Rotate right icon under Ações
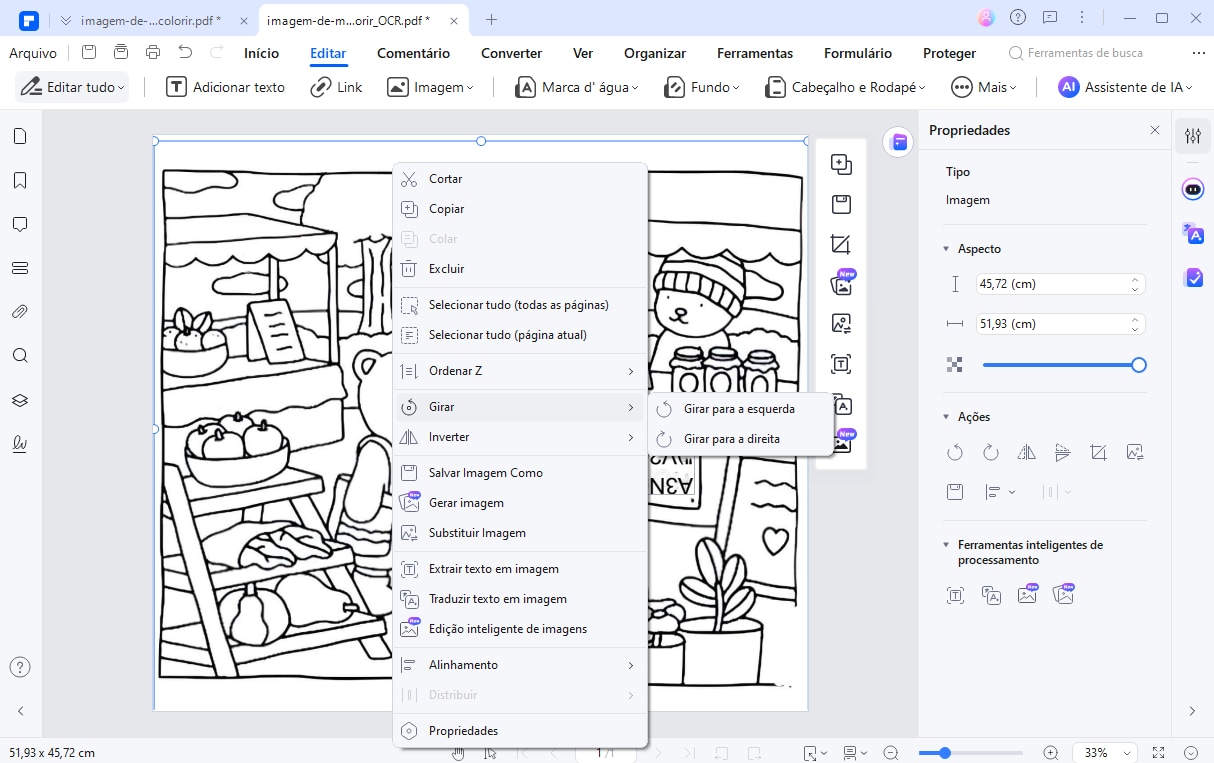The width and height of the screenshot is (1214, 763). click(991, 453)
